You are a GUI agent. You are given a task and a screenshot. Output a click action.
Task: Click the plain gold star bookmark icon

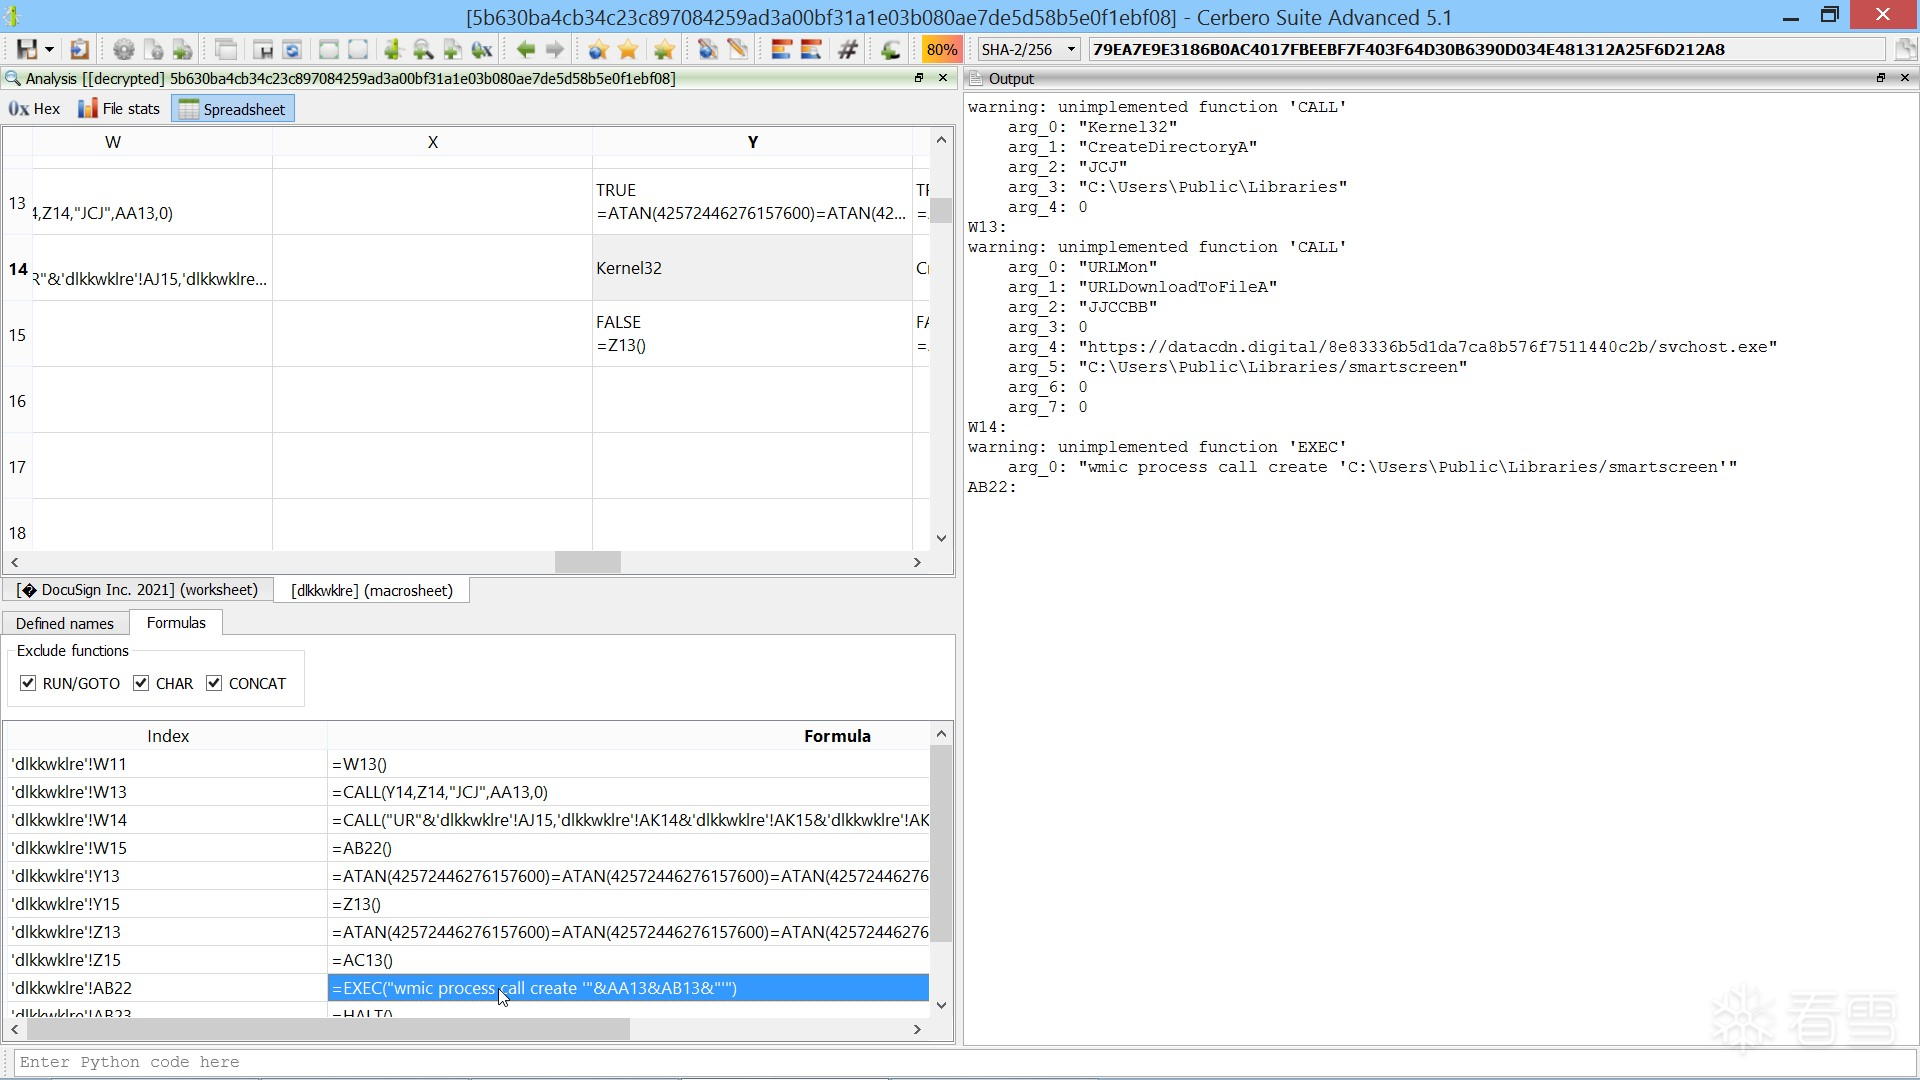pyautogui.click(x=628, y=49)
